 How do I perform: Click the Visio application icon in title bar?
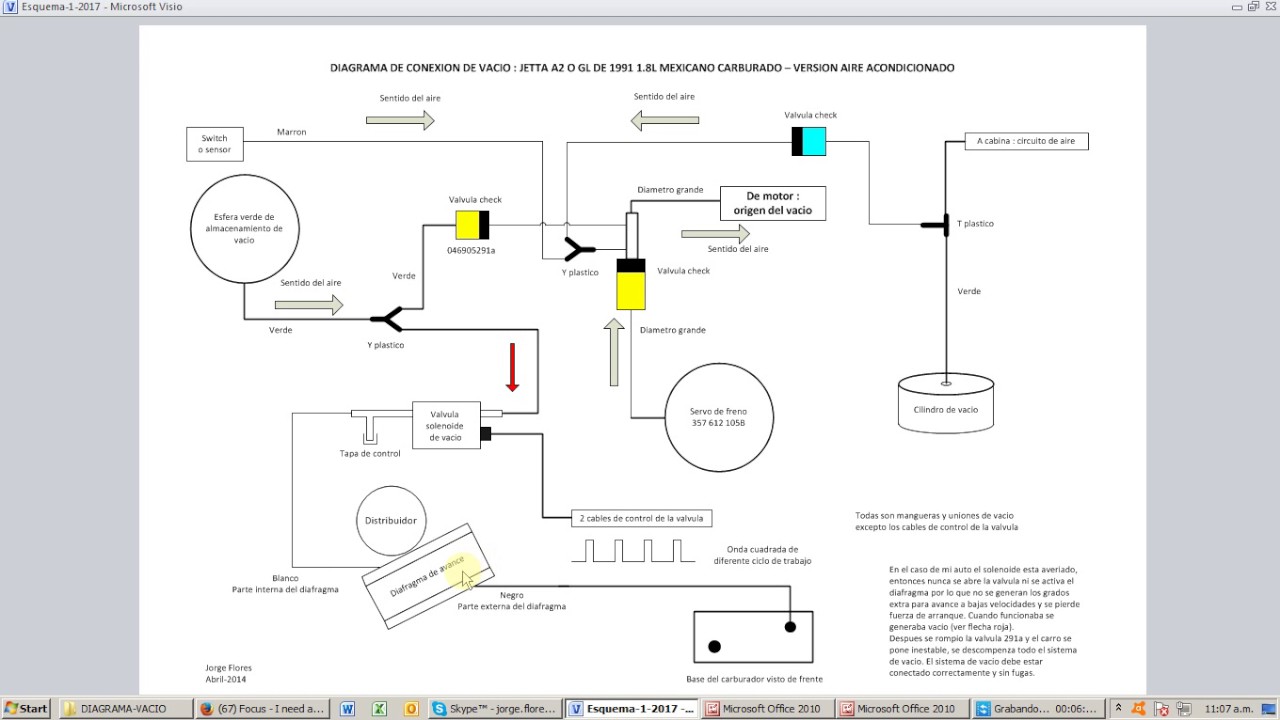point(11,7)
